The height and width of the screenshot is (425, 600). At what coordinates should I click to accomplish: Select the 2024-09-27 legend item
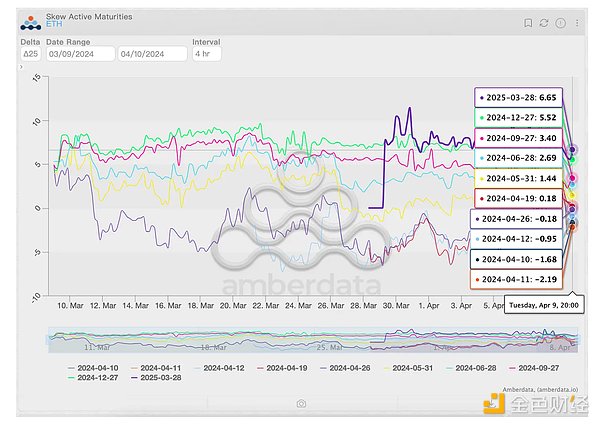[x=531, y=368]
